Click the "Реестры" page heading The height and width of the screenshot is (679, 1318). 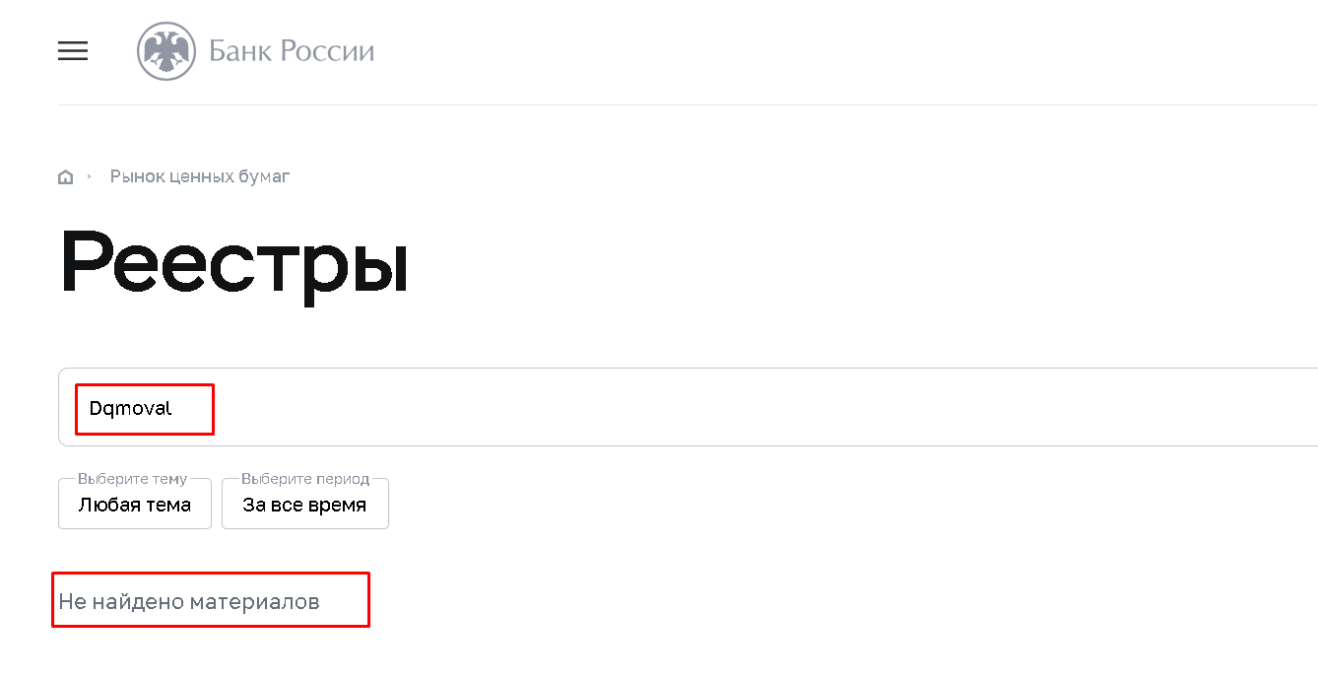(234, 262)
